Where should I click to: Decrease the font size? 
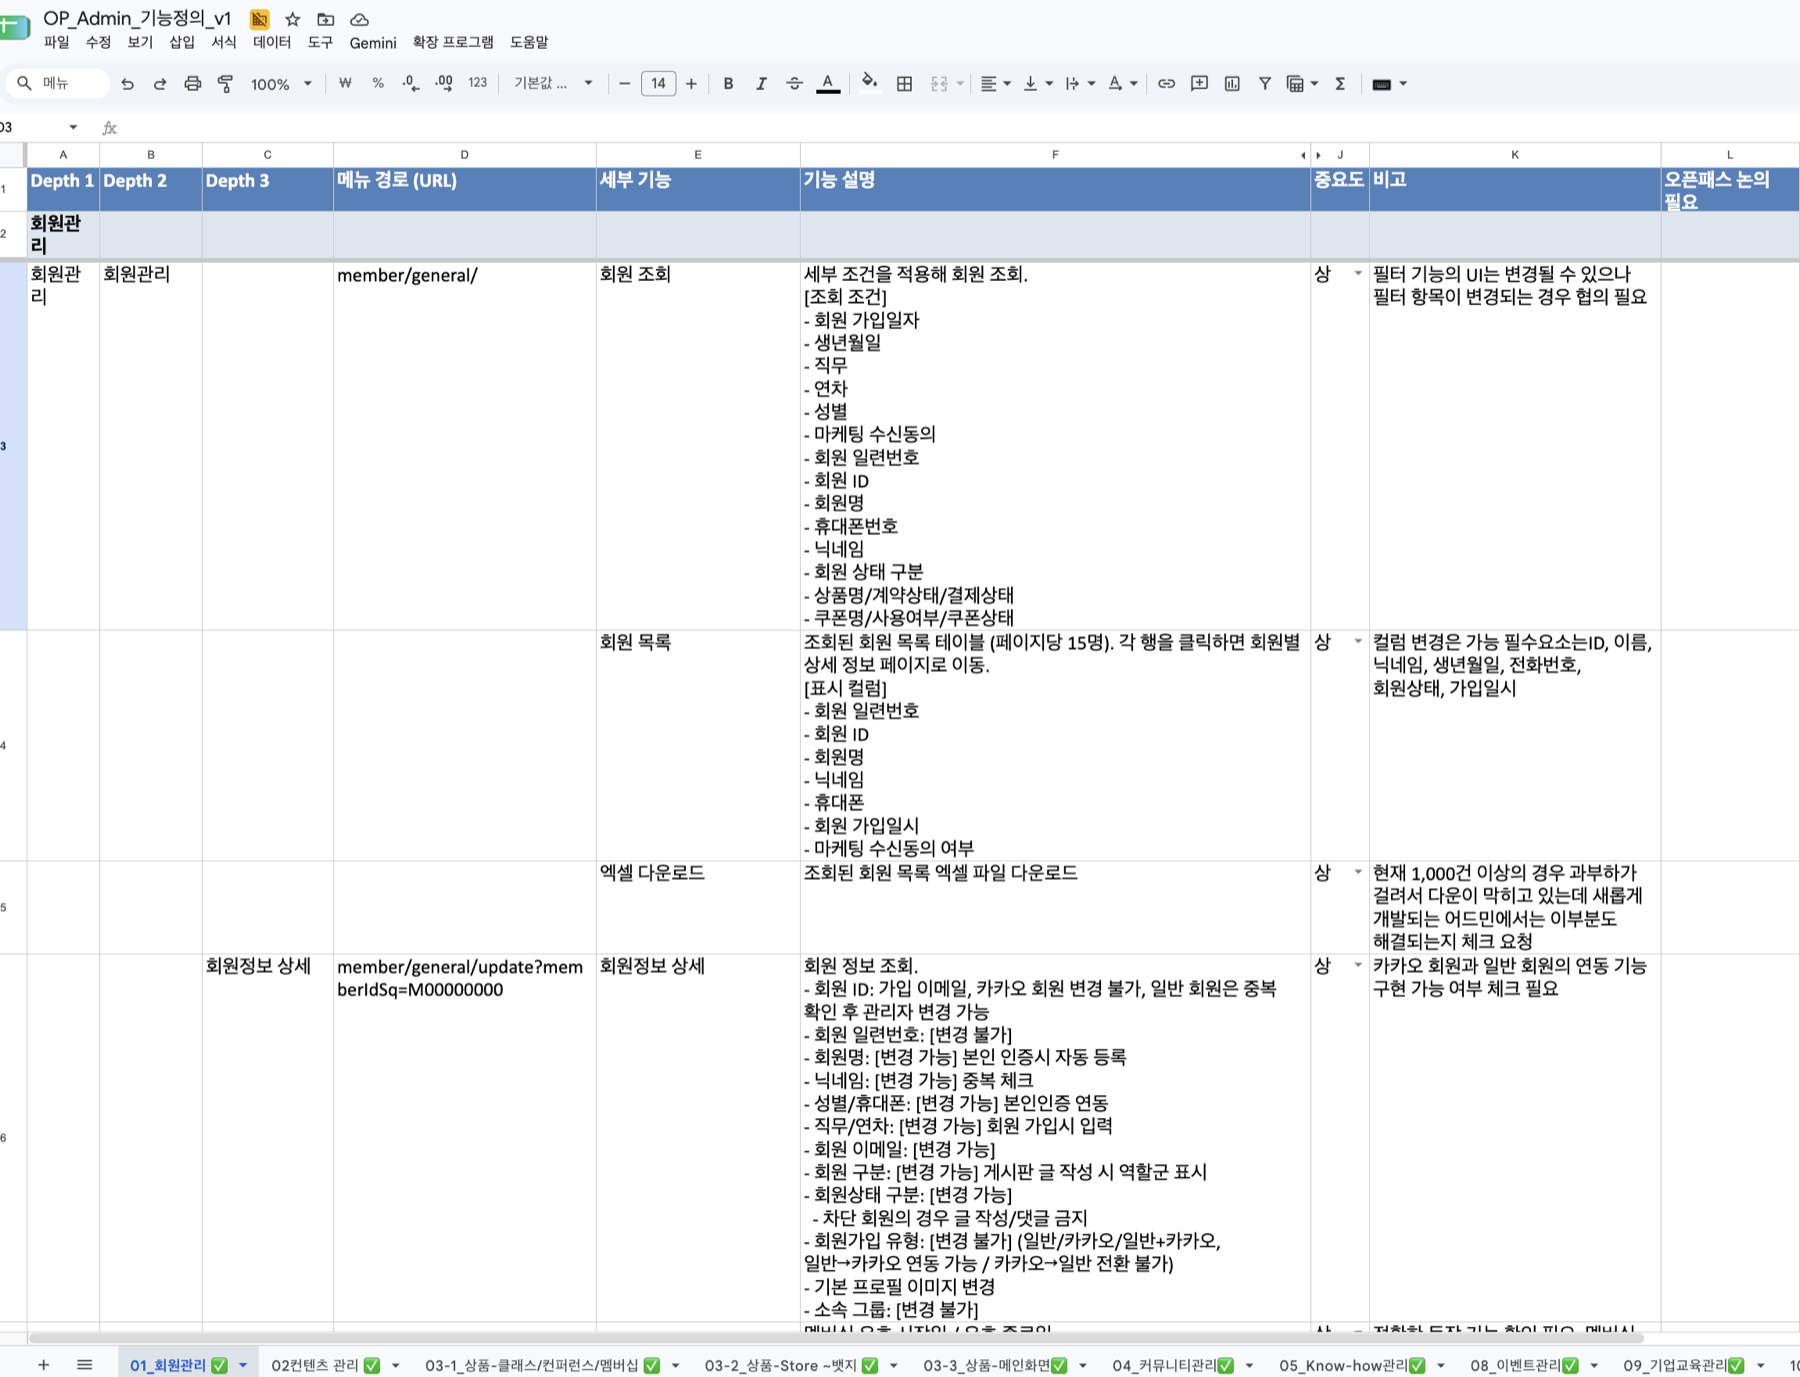click(x=625, y=84)
